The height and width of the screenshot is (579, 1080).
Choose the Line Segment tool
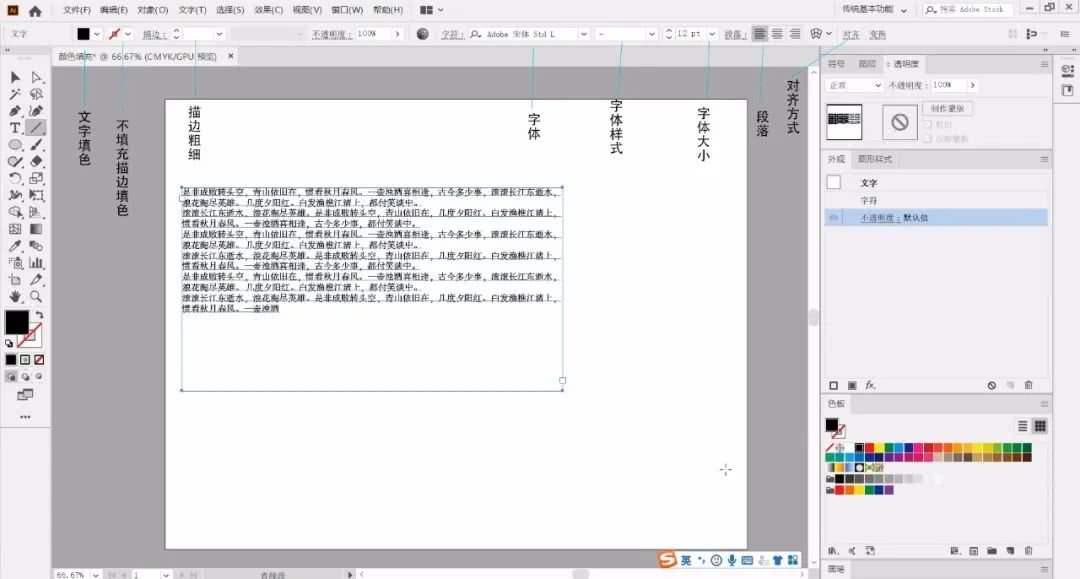36,128
